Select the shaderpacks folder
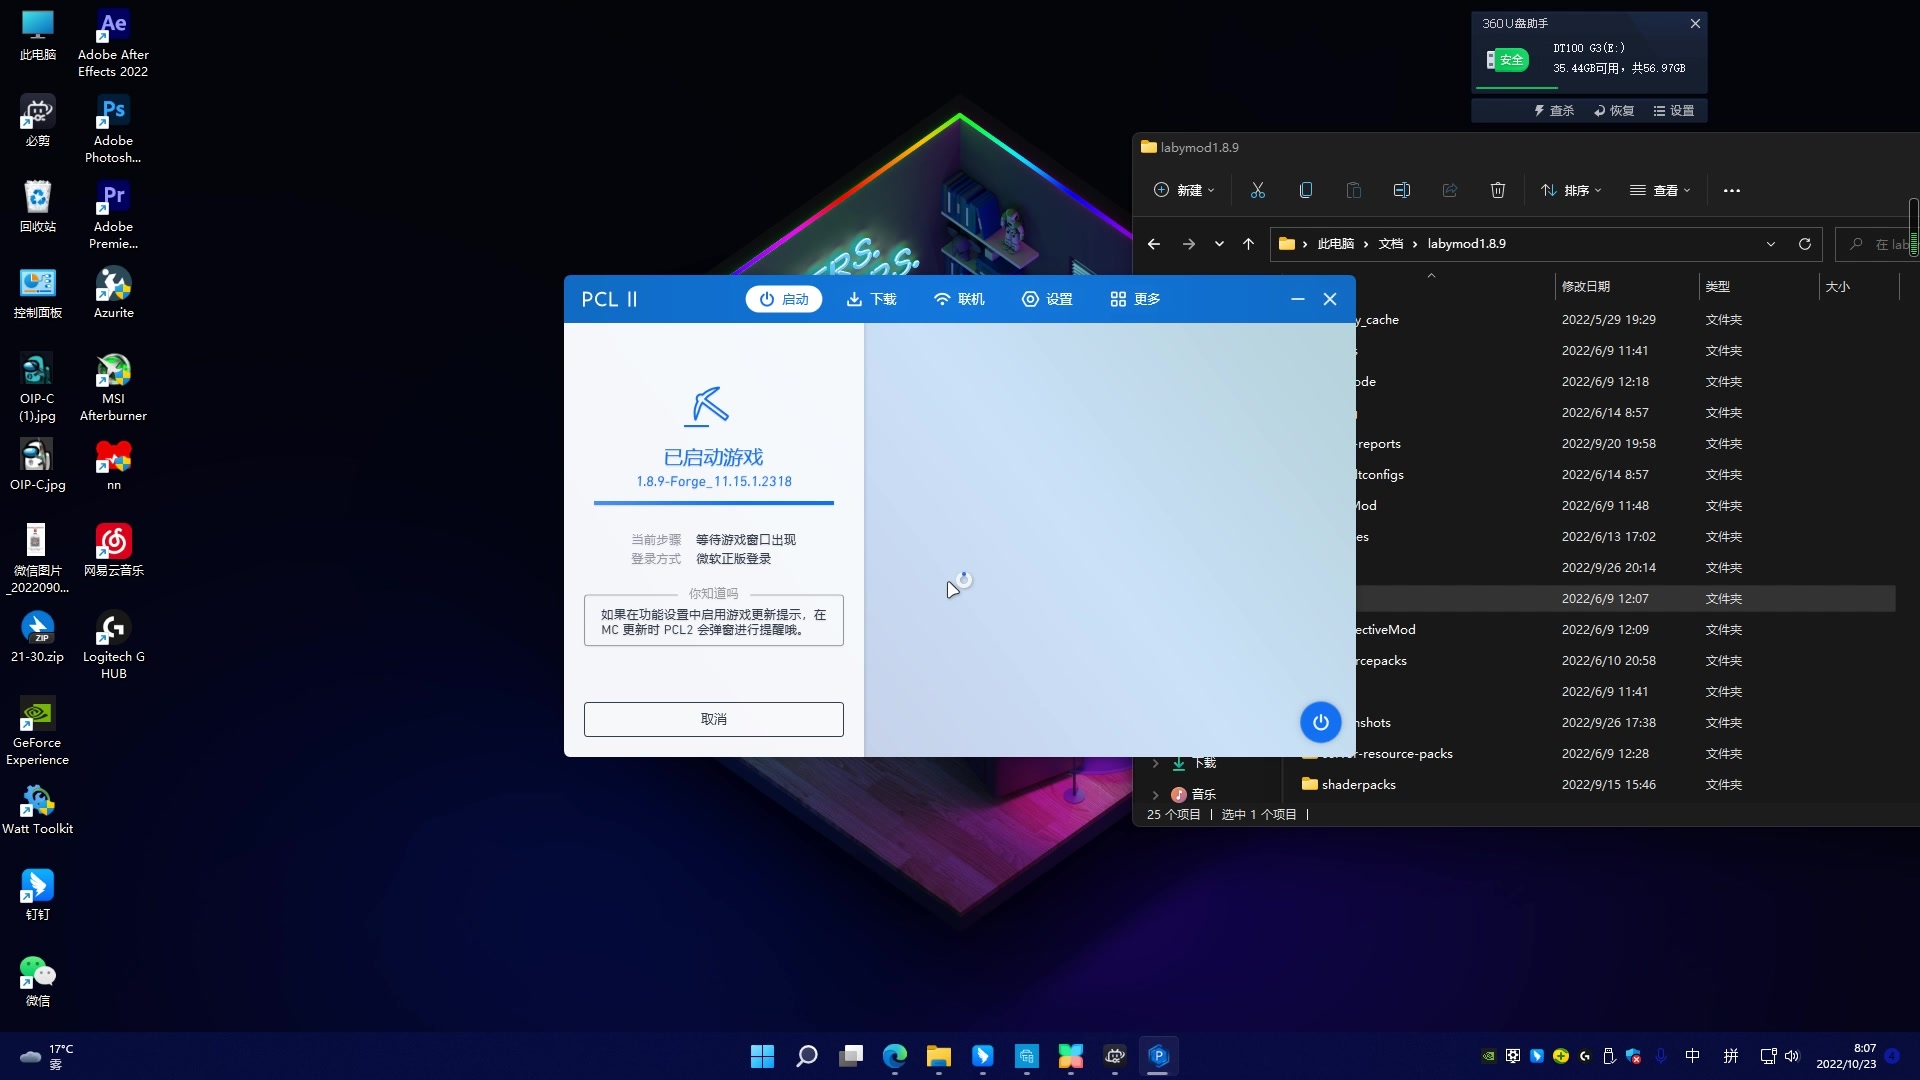The image size is (1920, 1080). point(1358,785)
